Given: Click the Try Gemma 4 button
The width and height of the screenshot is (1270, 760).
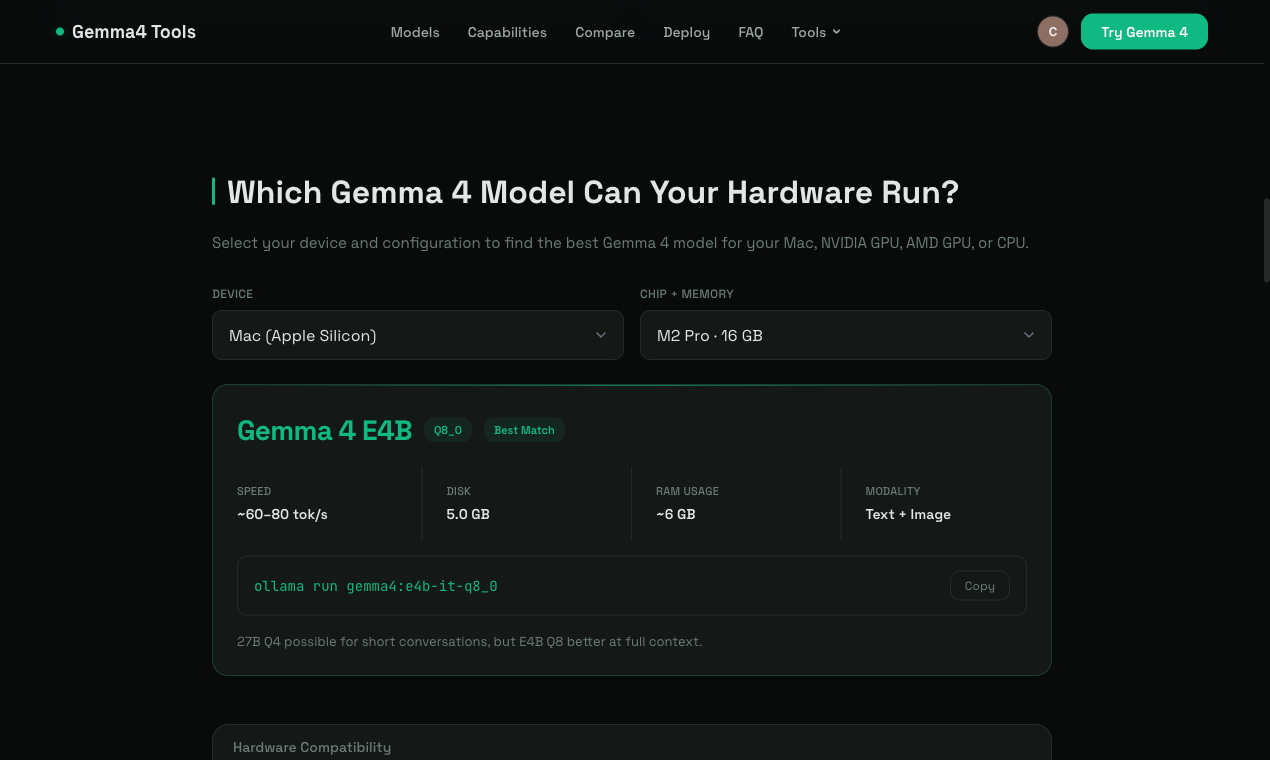Looking at the screenshot, I should (1144, 31).
